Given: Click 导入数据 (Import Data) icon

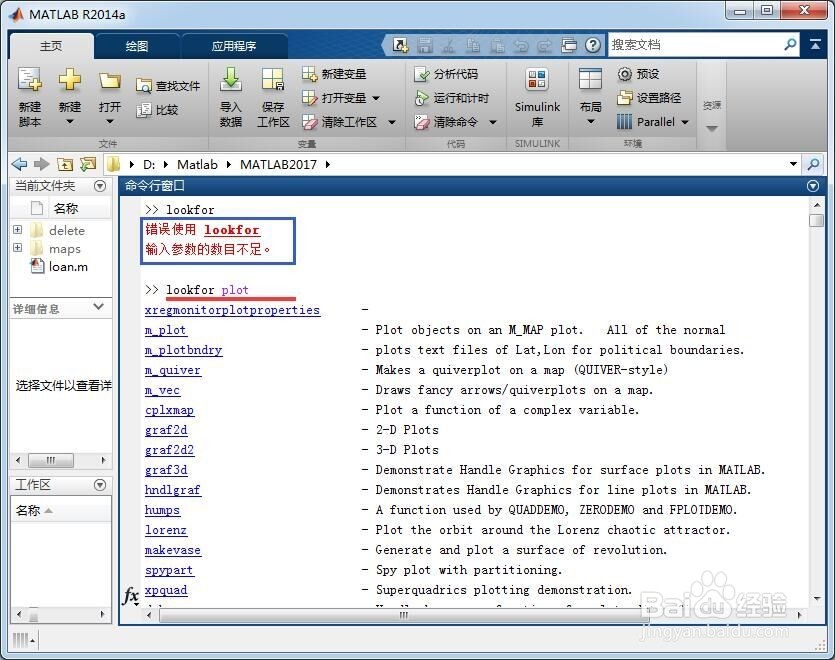Looking at the screenshot, I should 231,80.
